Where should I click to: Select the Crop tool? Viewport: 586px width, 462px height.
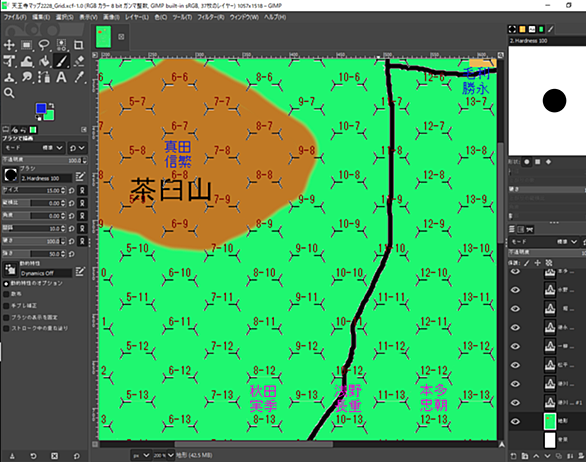click(78, 45)
